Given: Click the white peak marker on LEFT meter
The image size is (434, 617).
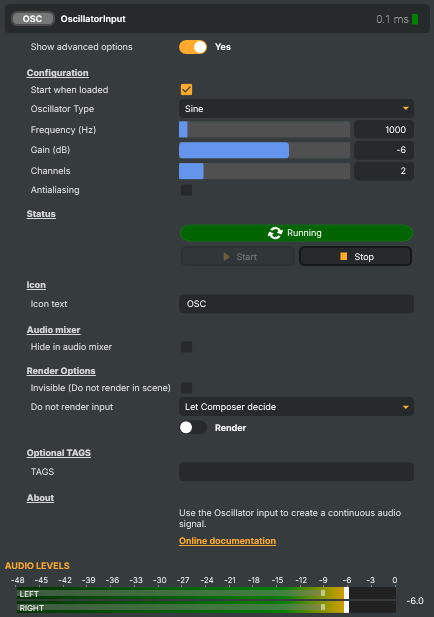Looking at the screenshot, I should click(x=346, y=593).
